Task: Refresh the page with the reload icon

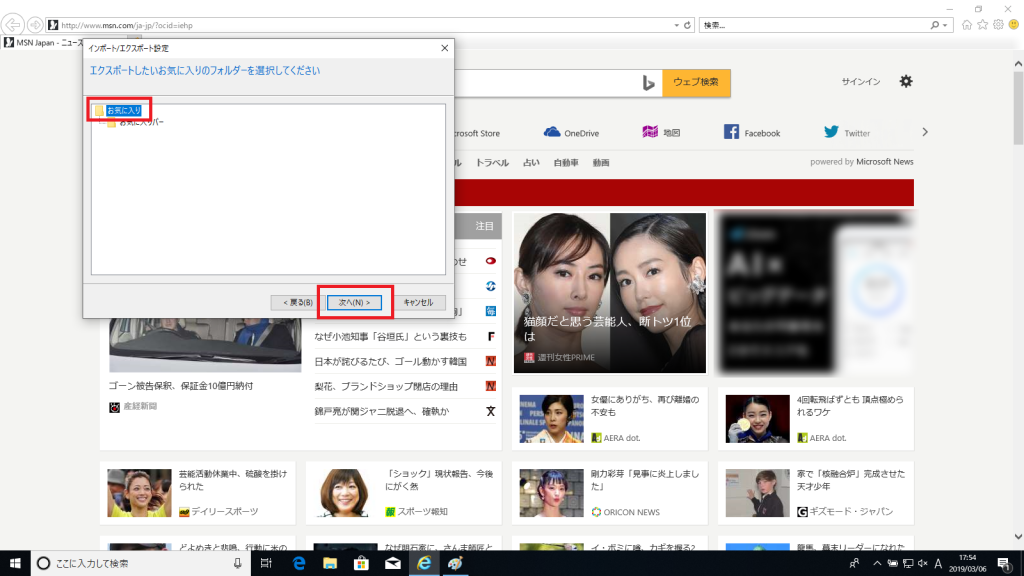Action: (x=688, y=26)
